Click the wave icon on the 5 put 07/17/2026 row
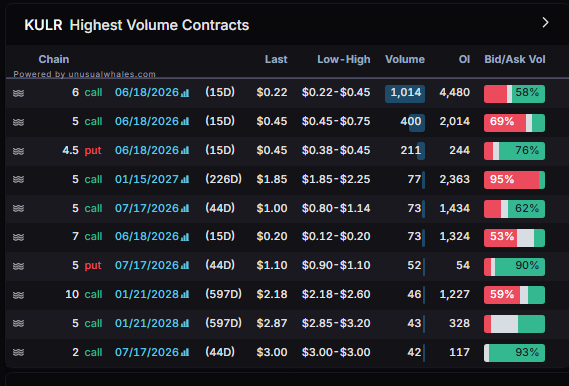Screen dimensions: 569x386 19,266
